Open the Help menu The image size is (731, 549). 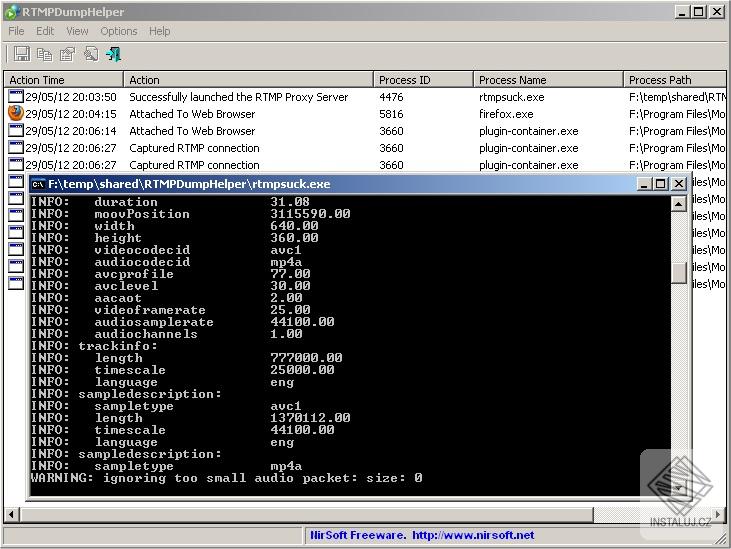tap(159, 31)
